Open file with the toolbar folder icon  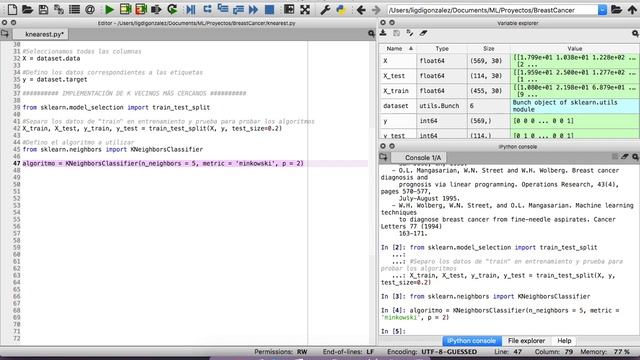point(27,9)
